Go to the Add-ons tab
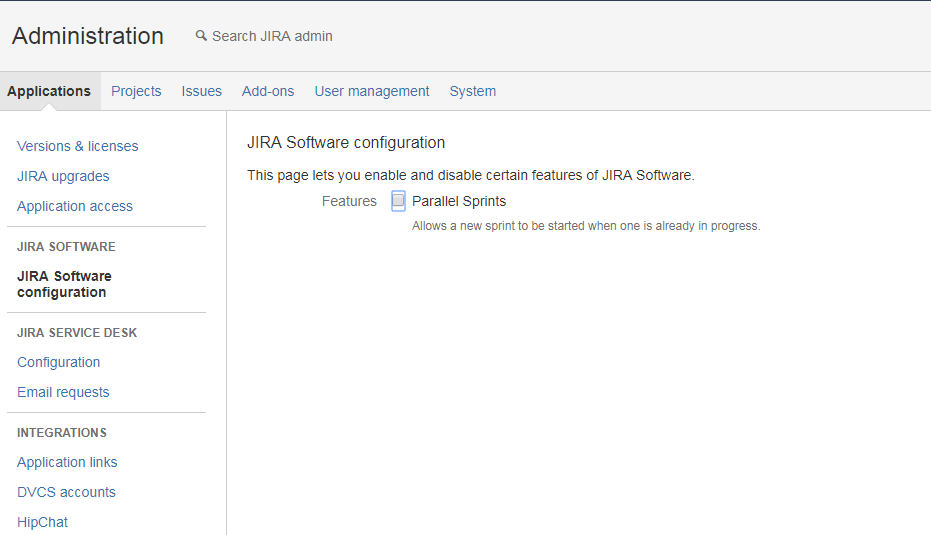The height and width of the screenshot is (535, 931). [x=268, y=91]
